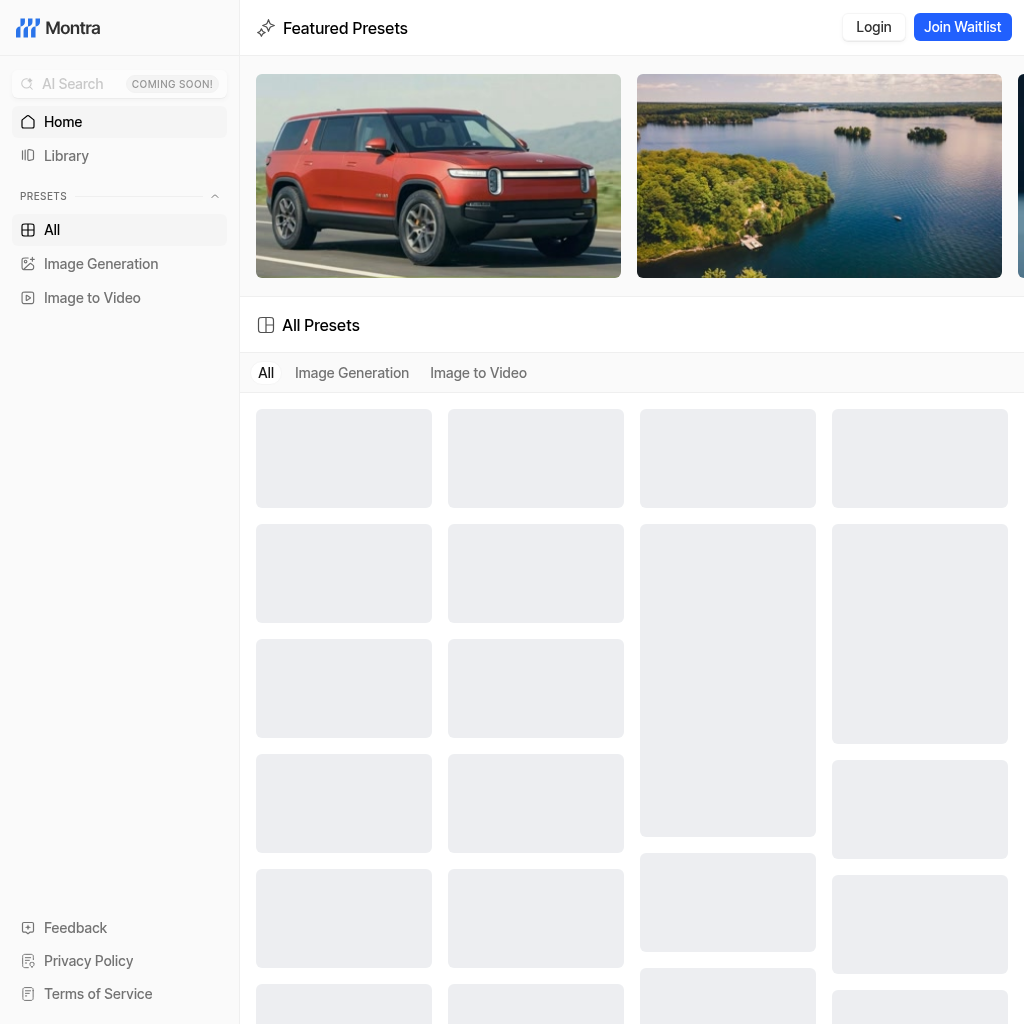Select the All tab under All Presets
This screenshot has width=1024, height=1024.
click(x=266, y=373)
